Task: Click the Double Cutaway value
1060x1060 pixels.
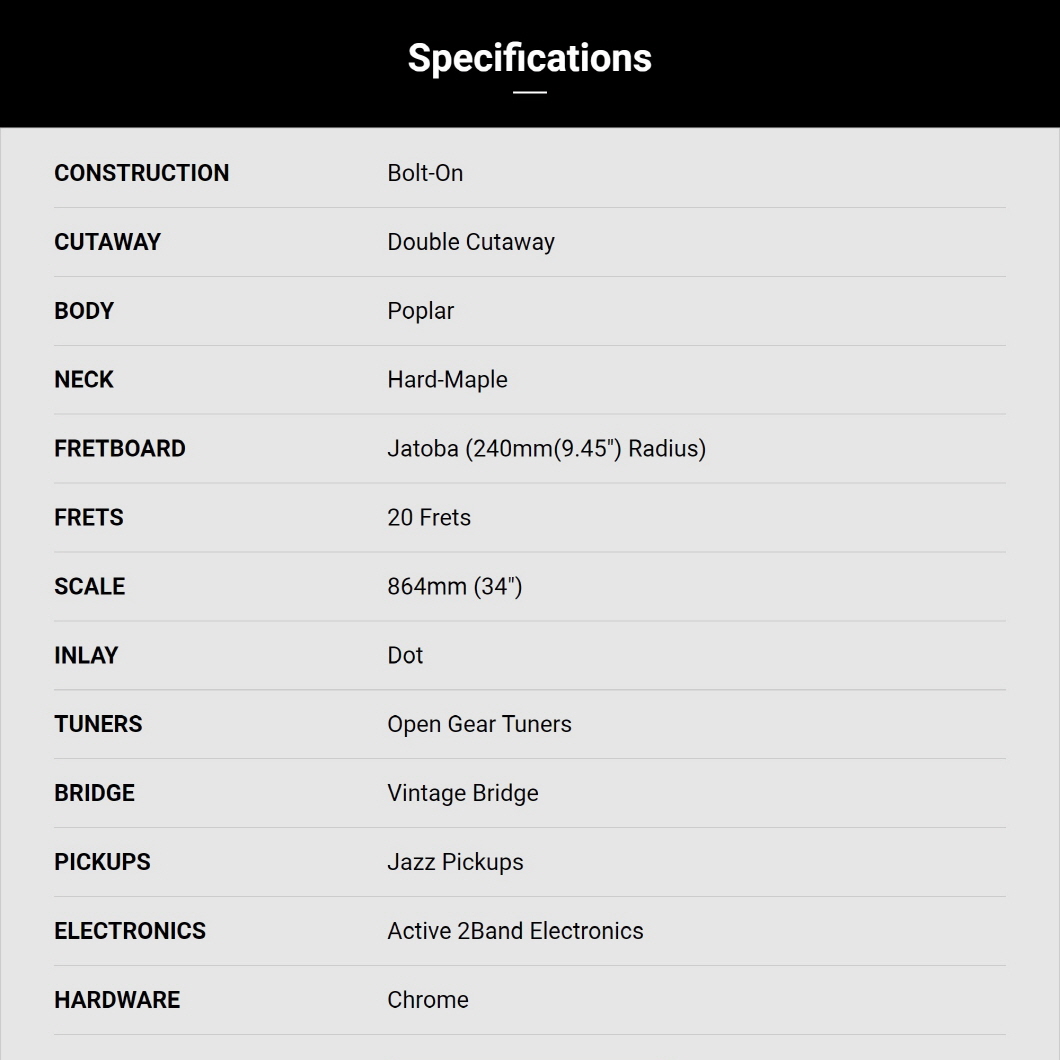Action: point(471,242)
